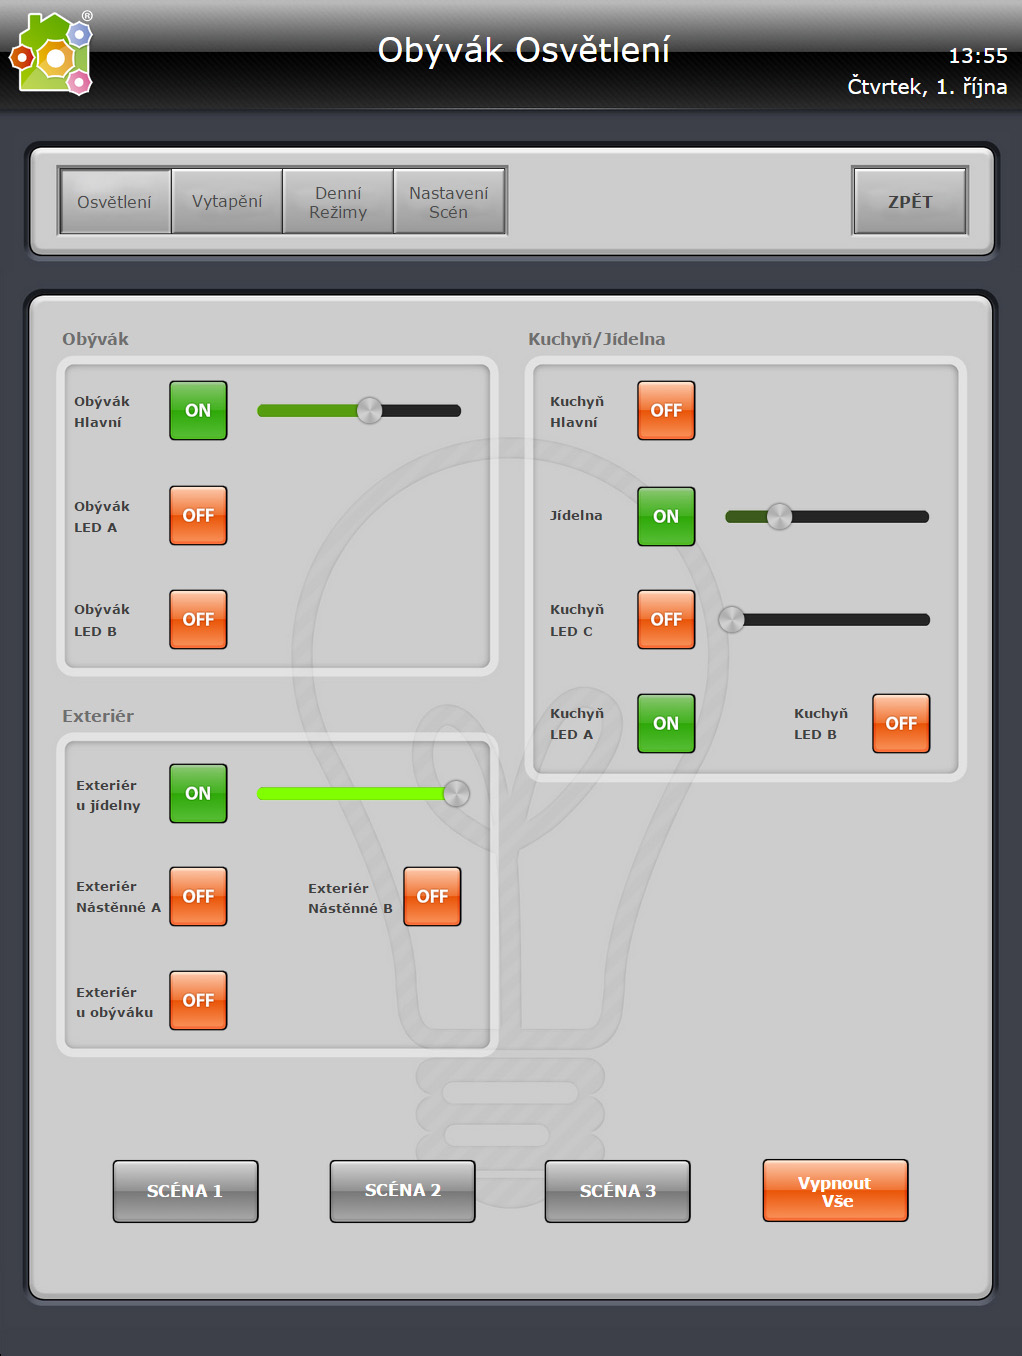Enable Kuchyň LED B light
1022x1356 pixels.
tap(901, 723)
